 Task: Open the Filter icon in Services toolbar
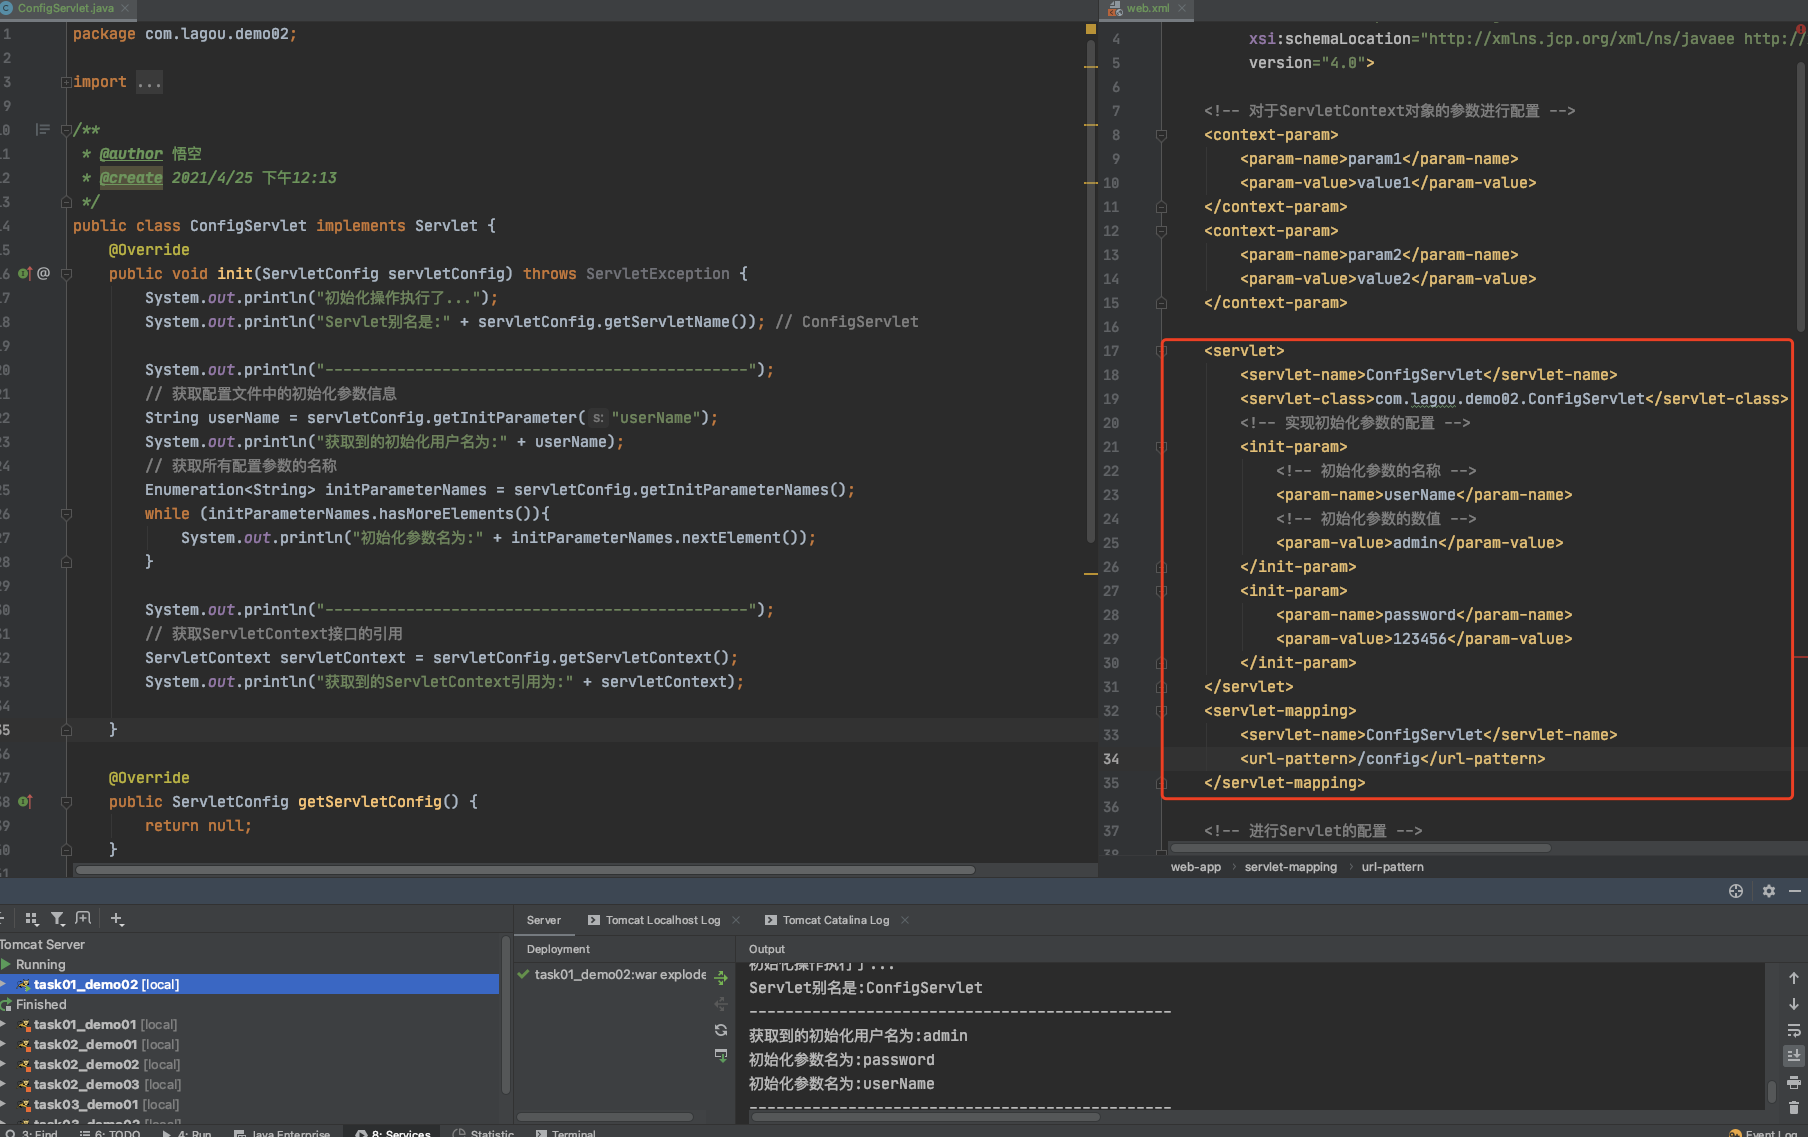pyautogui.click(x=58, y=918)
